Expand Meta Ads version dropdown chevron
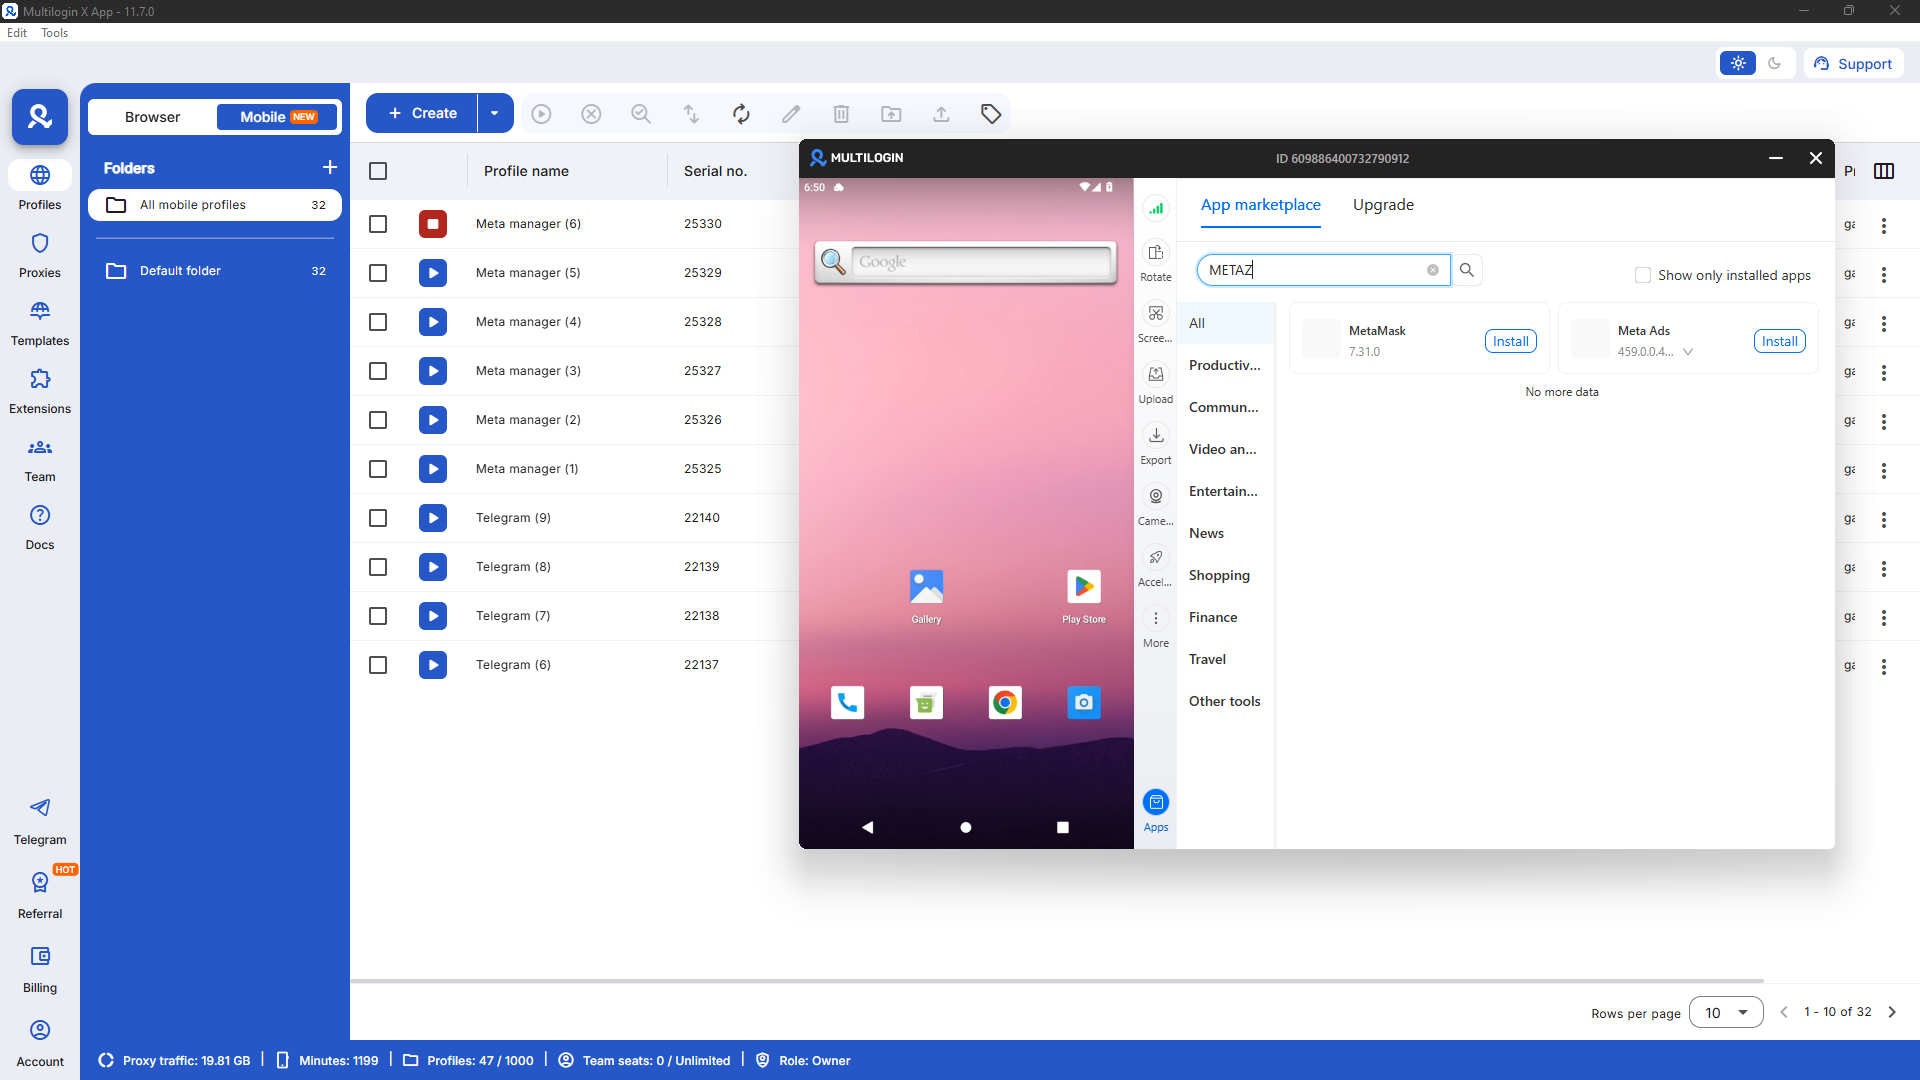The height and width of the screenshot is (1080, 1920). point(1688,352)
